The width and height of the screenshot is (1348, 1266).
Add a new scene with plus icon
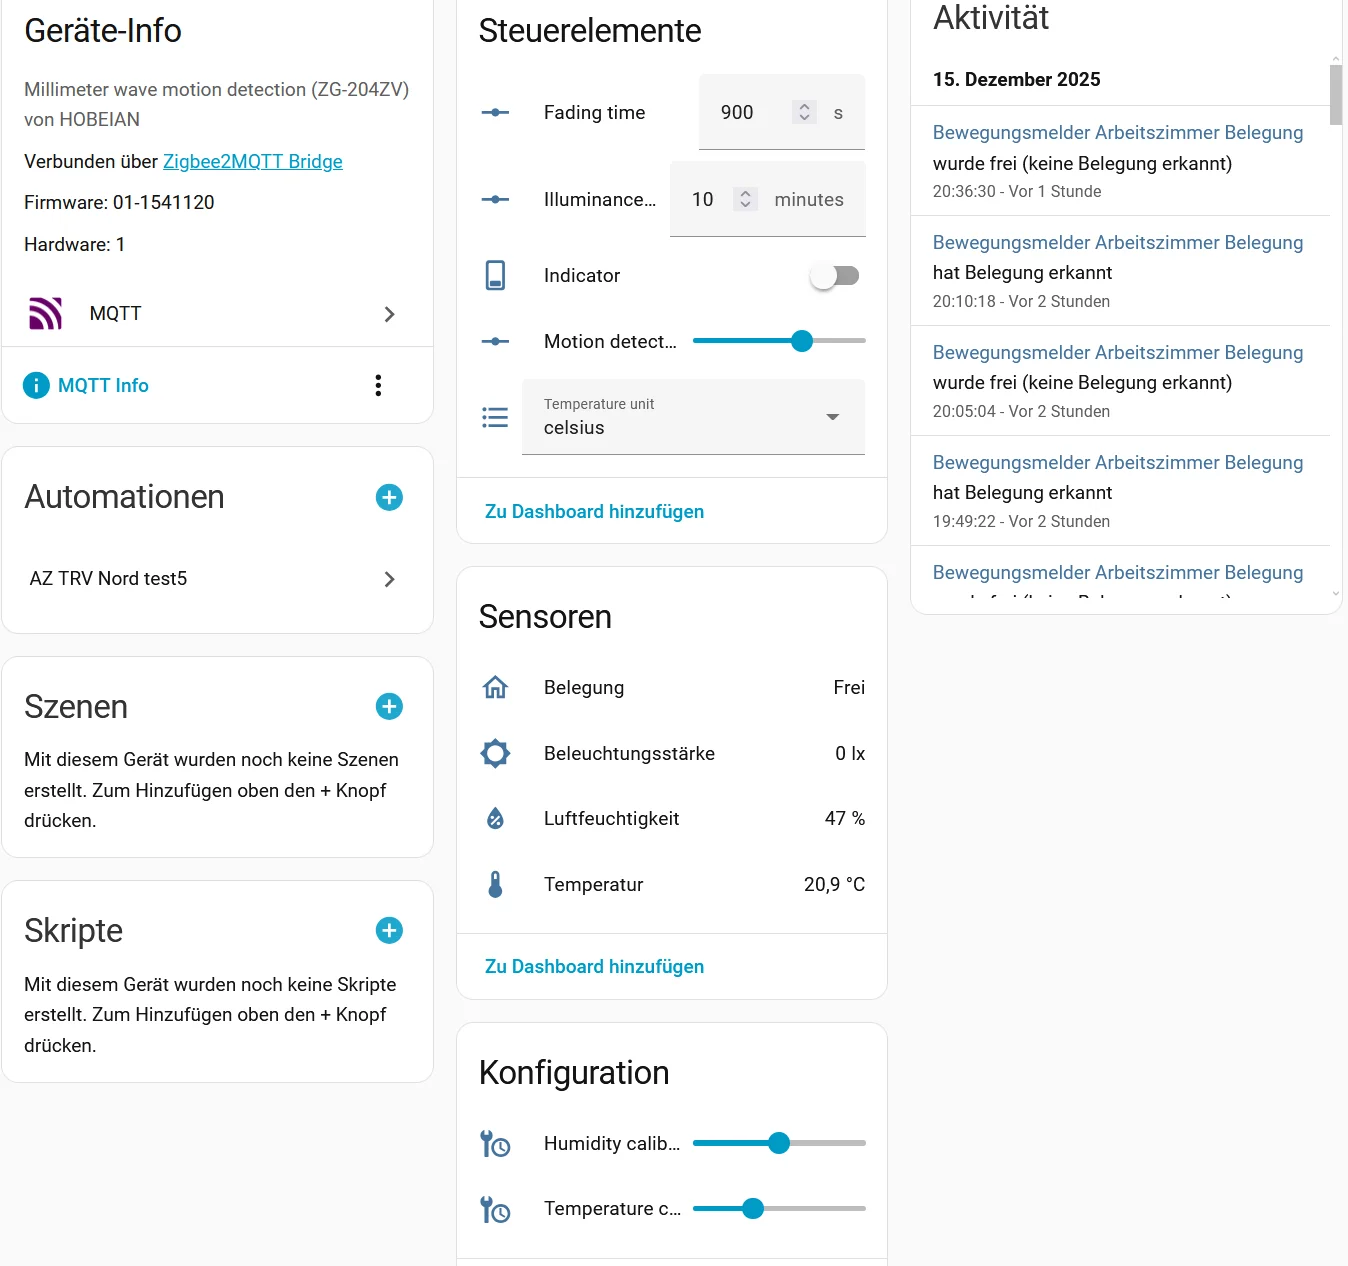tap(389, 707)
